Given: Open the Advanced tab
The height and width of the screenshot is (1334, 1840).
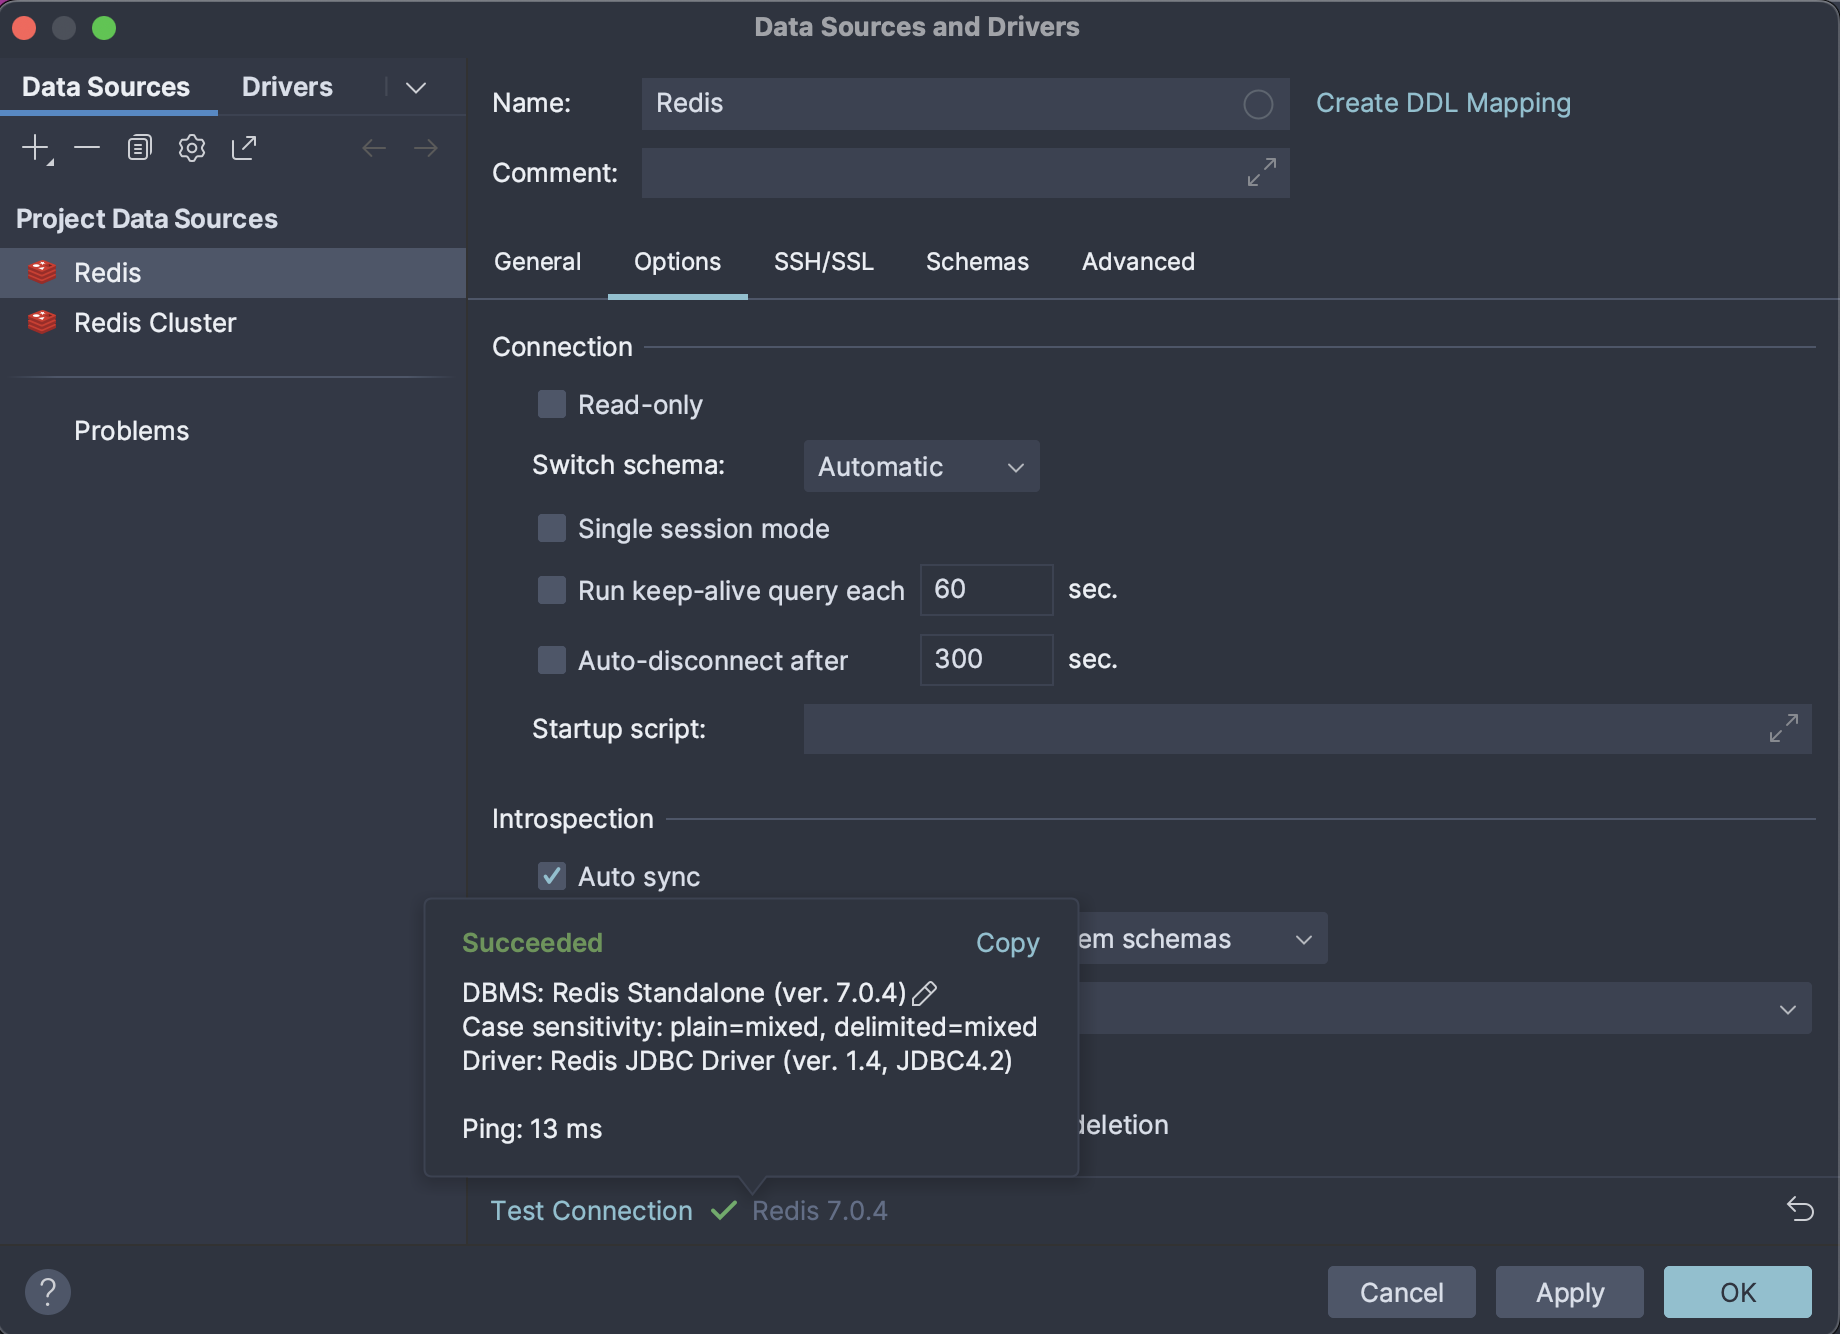Looking at the screenshot, I should (1137, 261).
